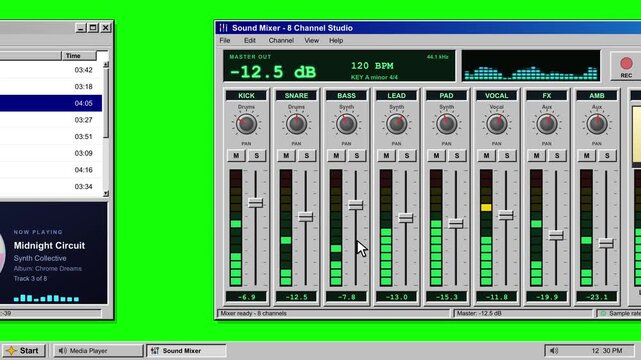Screen dimensions: 641x360
Task: Mute the PAD channel
Action: coord(436,156)
